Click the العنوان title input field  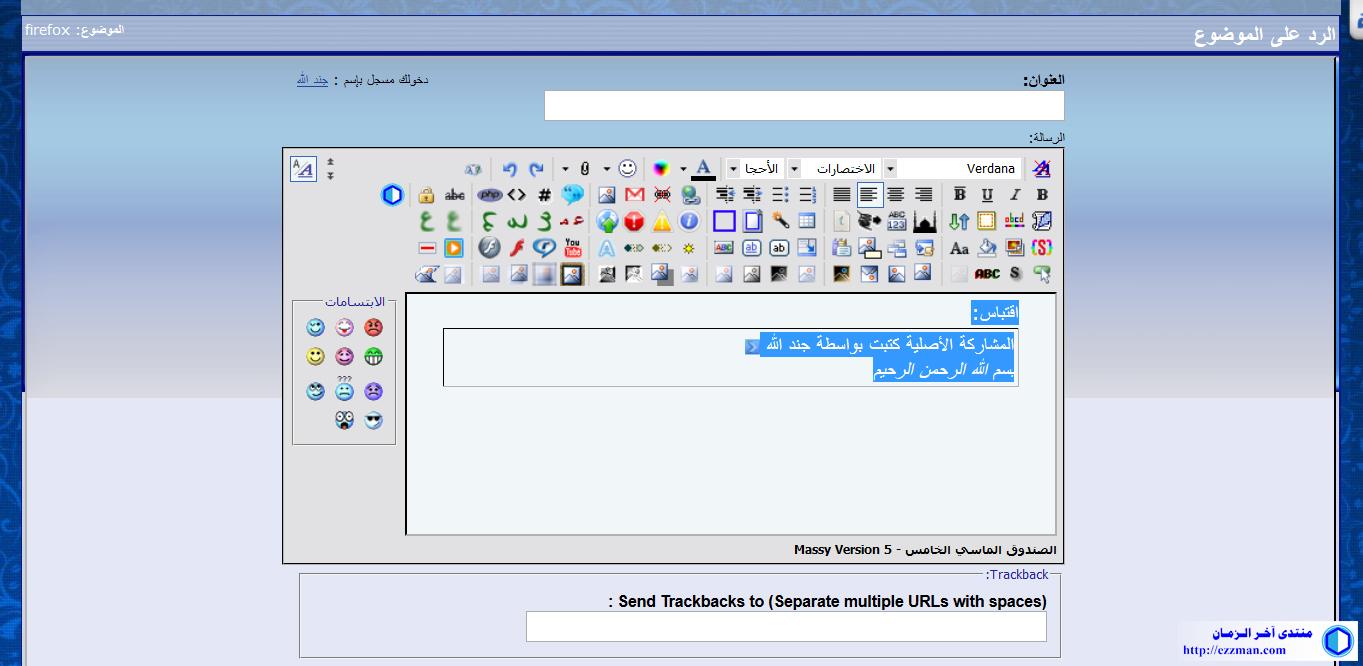coord(804,106)
